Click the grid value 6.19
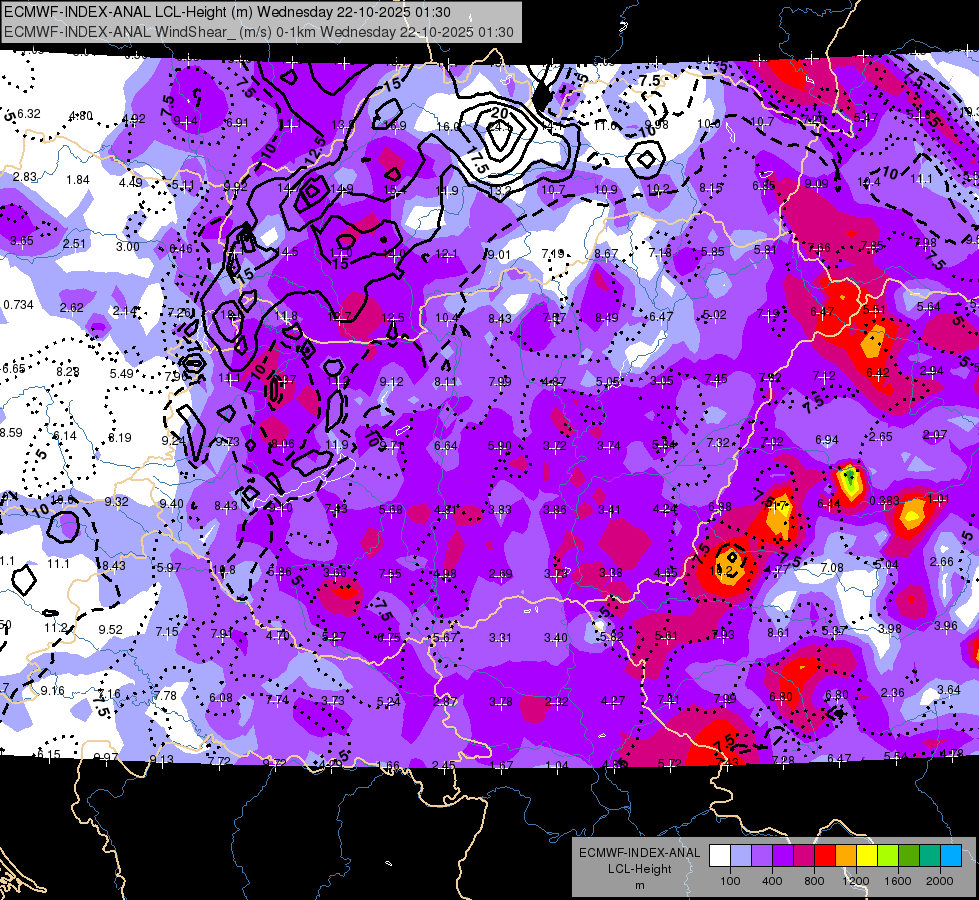 (120, 438)
